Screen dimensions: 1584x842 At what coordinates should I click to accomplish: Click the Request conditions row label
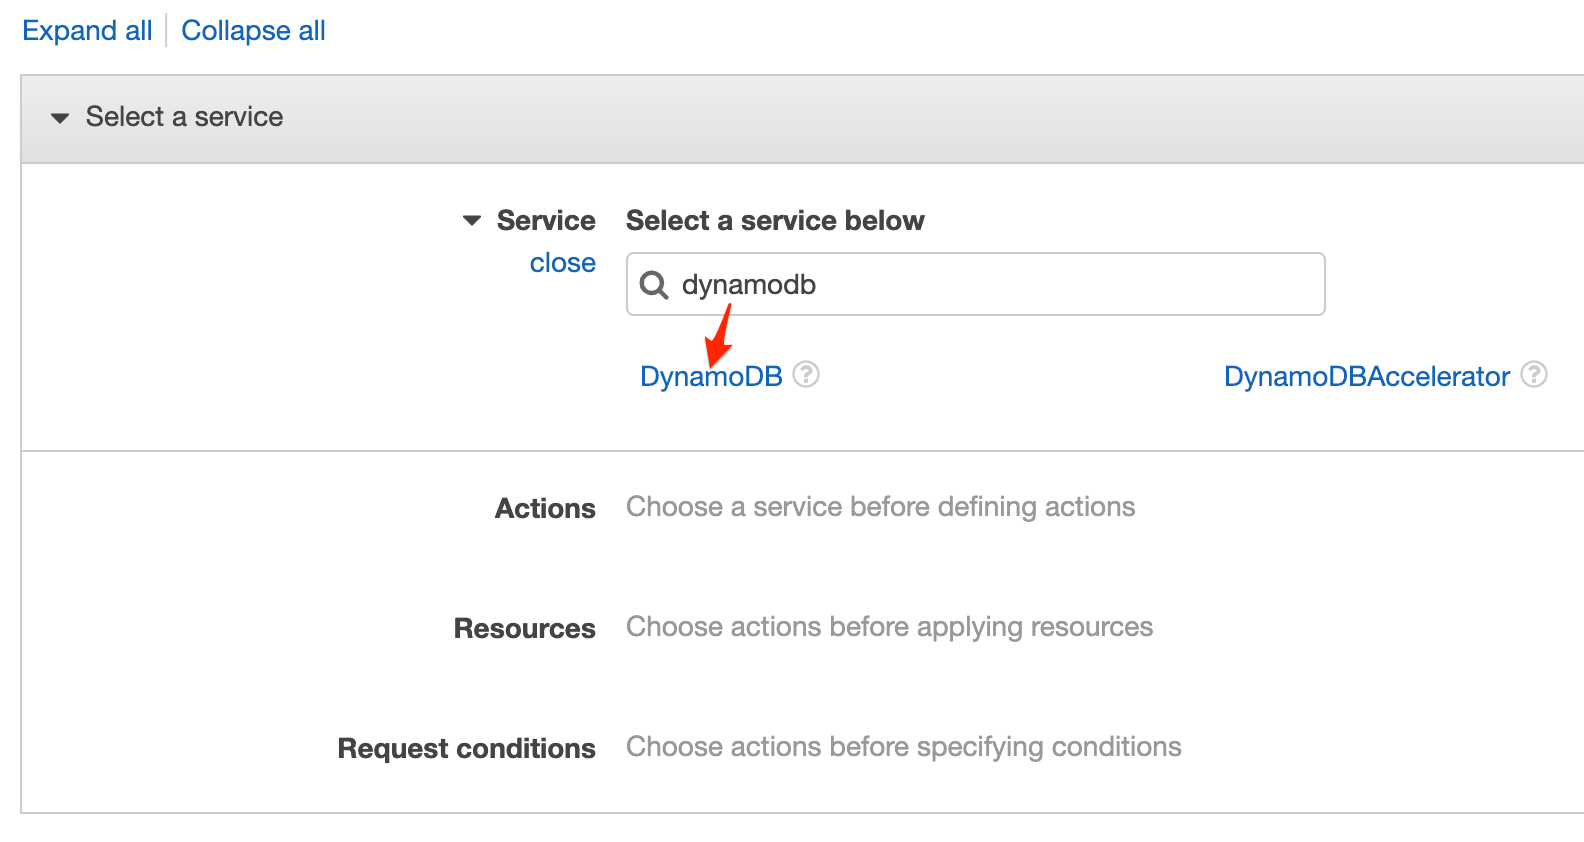click(467, 748)
